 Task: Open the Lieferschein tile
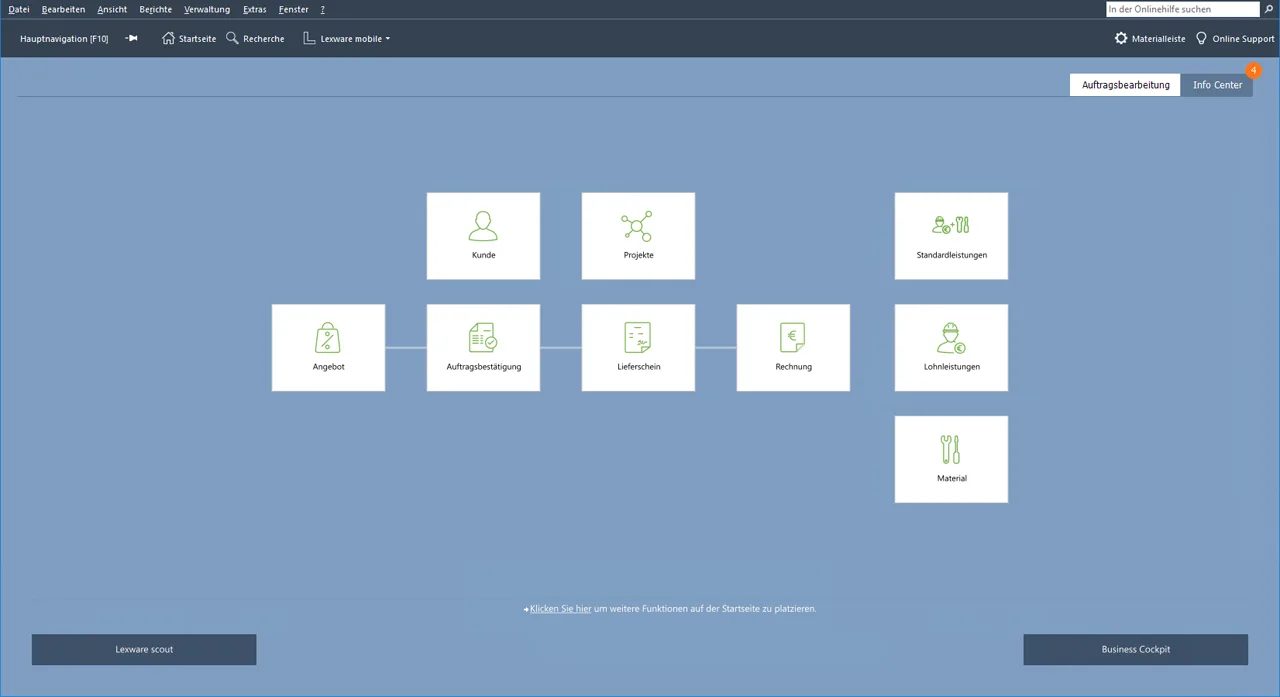(638, 348)
